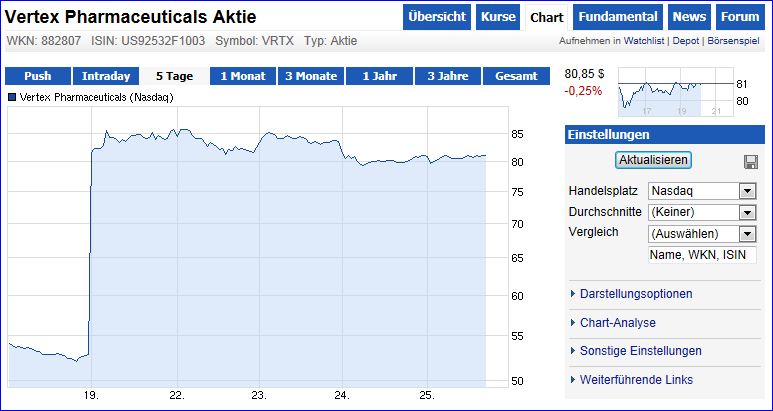773x411 pixels.
Task: Open the Depot link
Action: point(686,41)
